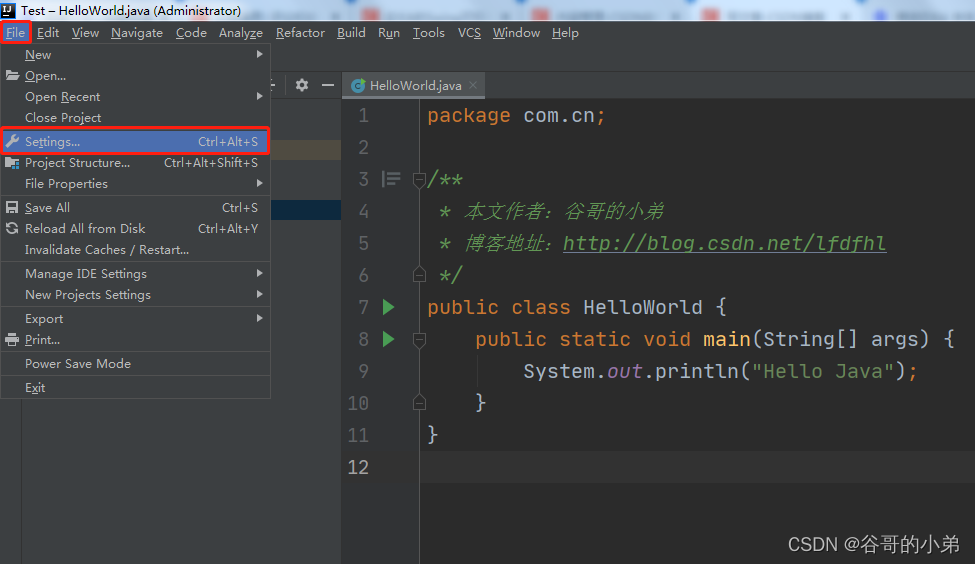
Task: Open the Navigate menu
Action: pos(137,32)
